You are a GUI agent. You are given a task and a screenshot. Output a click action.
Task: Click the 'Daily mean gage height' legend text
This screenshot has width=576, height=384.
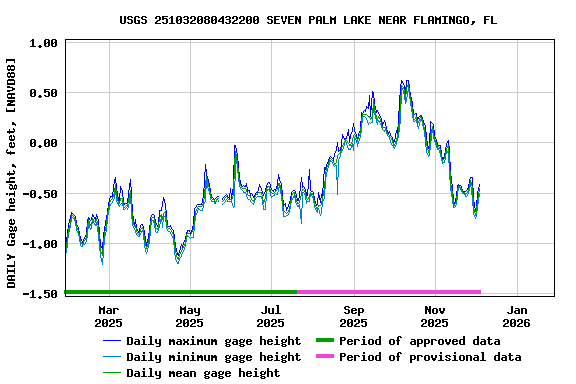click(203, 373)
